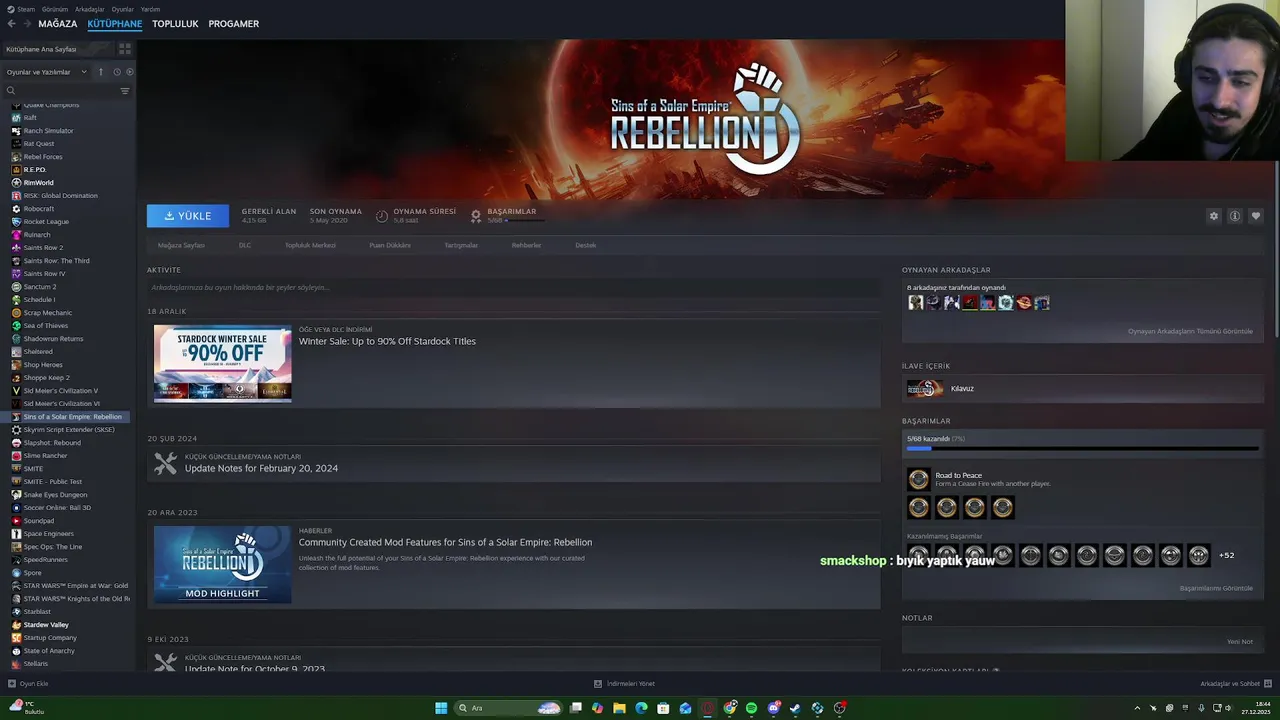Open Oyunlar menu

[122, 9]
